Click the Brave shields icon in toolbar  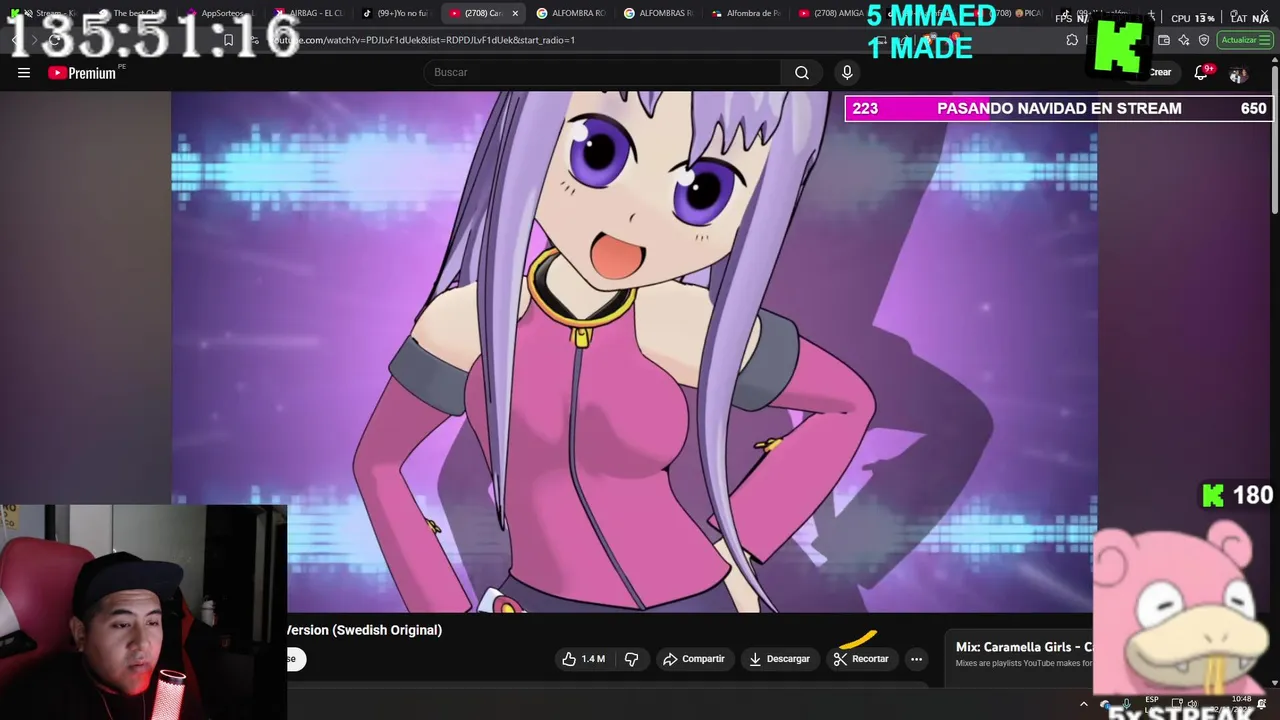[x=1204, y=40]
